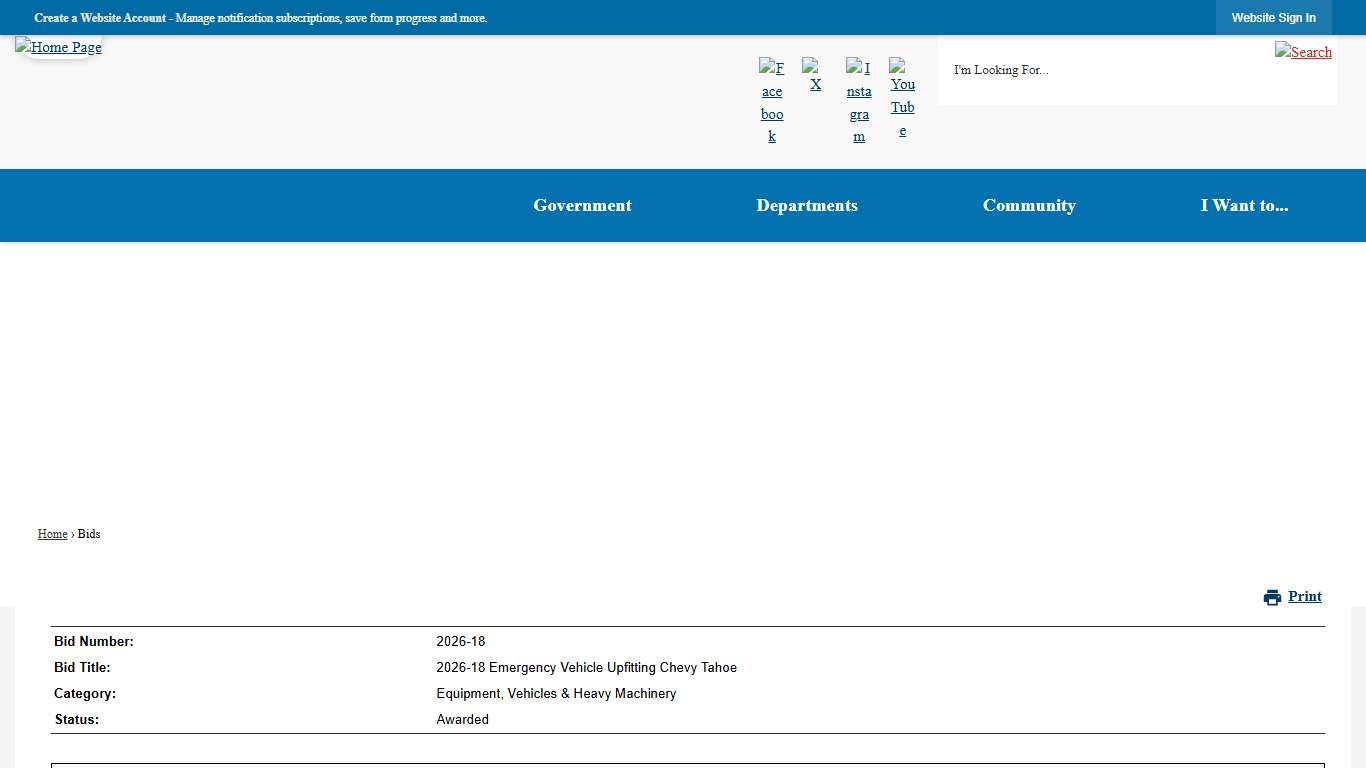1366x768 pixels.
Task: Click the Home Page logo image
Action: (x=58, y=47)
